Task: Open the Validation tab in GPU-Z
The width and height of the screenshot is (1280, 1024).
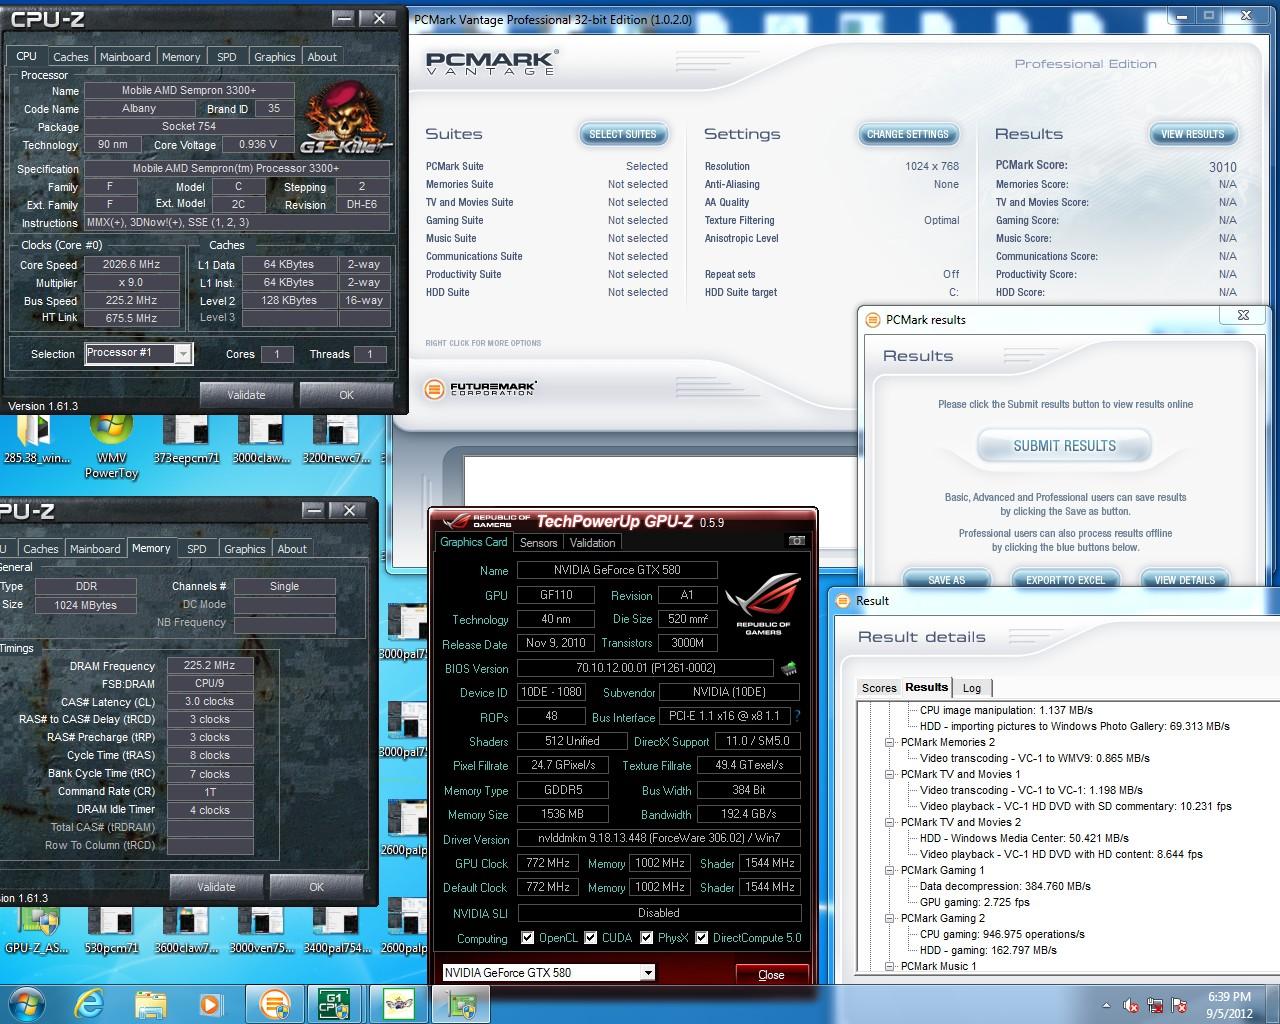Action: click(592, 543)
